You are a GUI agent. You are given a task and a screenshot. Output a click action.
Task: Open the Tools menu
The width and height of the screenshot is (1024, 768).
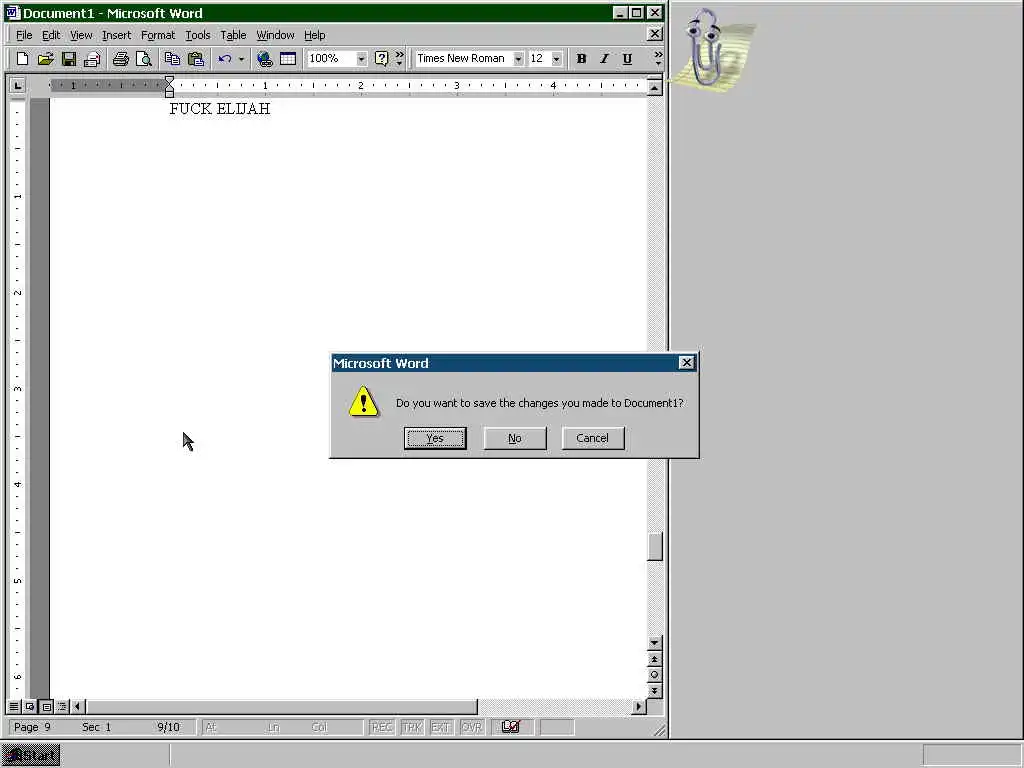coord(198,35)
